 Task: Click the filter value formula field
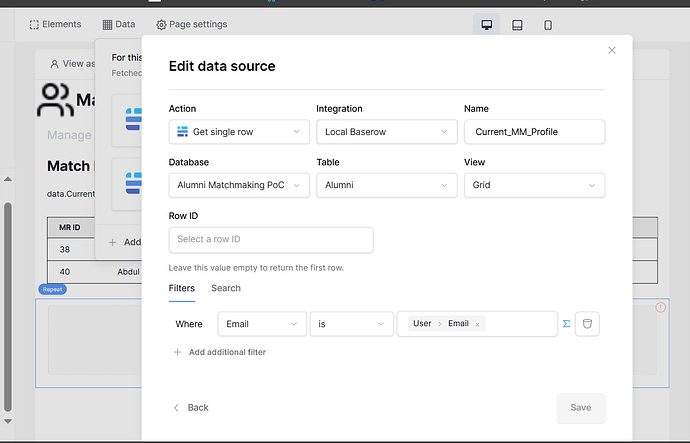(477, 324)
